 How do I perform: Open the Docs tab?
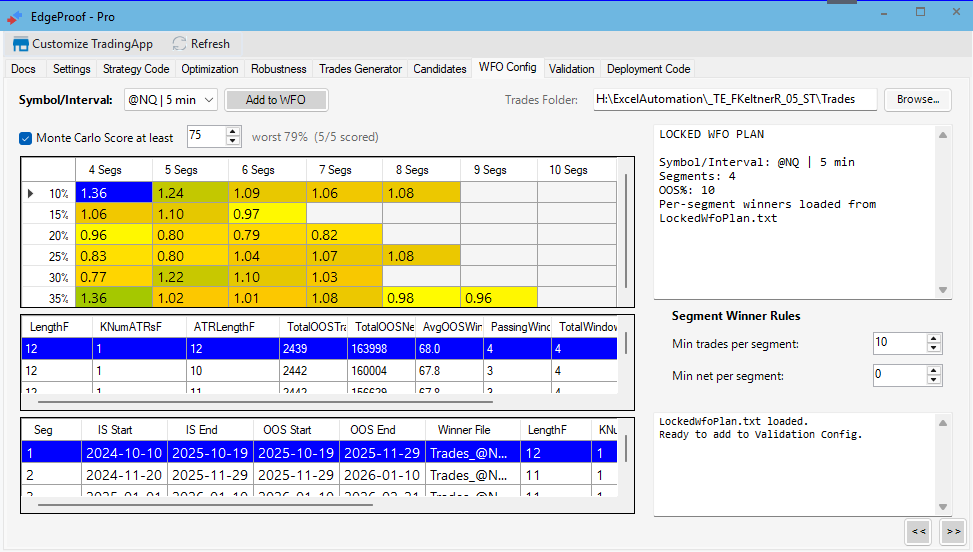point(24,69)
